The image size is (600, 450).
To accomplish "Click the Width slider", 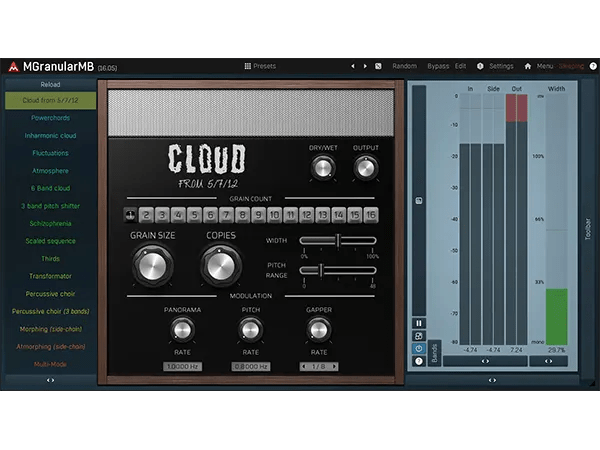I will coord(338,241).
